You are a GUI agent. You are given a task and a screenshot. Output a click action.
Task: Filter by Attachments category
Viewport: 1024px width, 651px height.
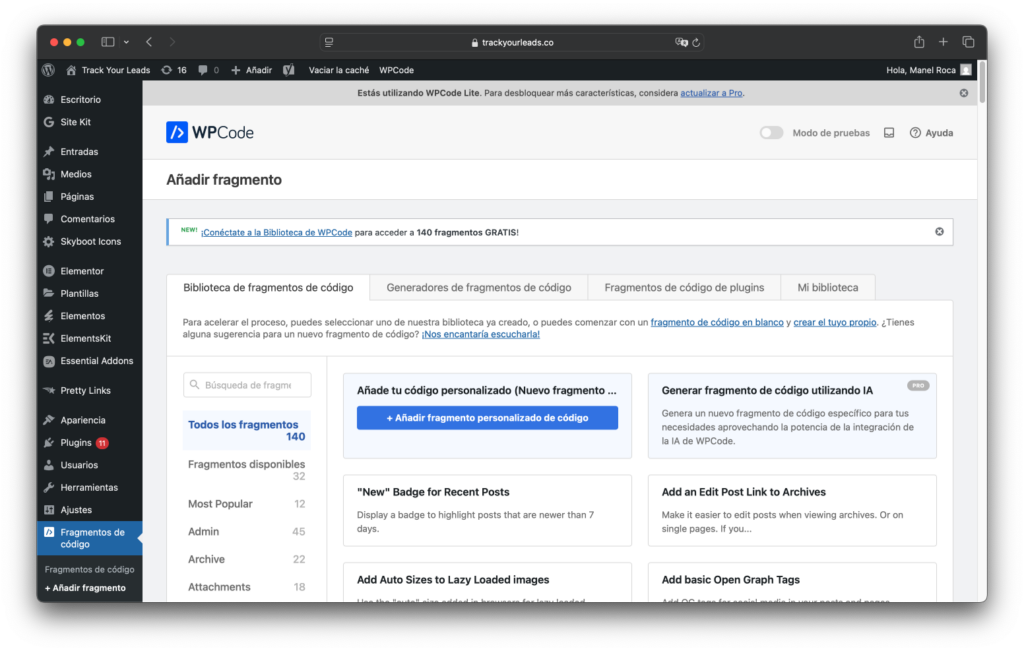pos(247,587)
